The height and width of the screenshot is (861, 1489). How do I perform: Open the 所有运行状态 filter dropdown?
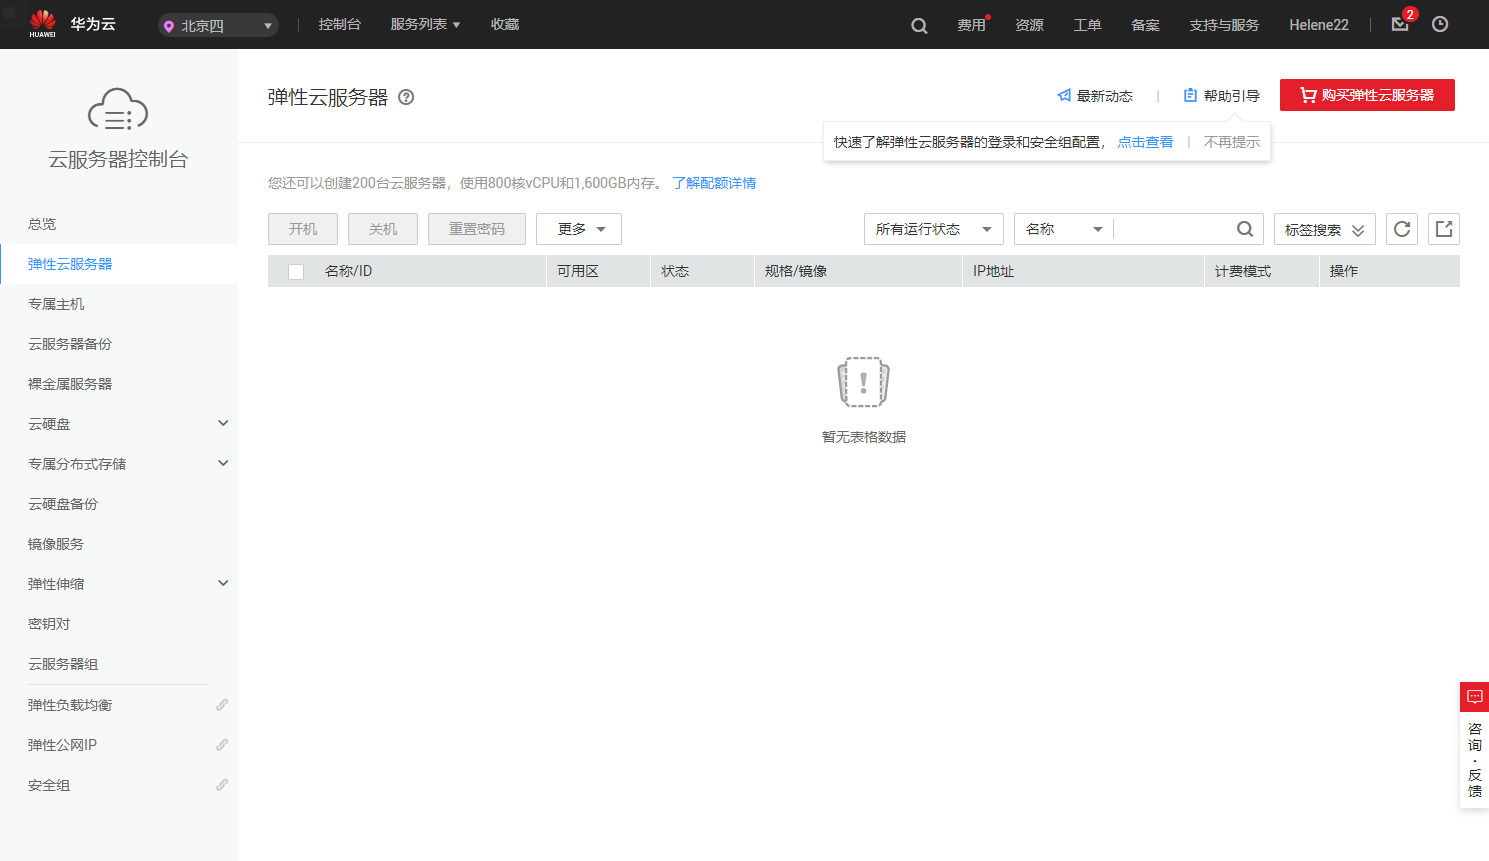click(x=934, y=229)
